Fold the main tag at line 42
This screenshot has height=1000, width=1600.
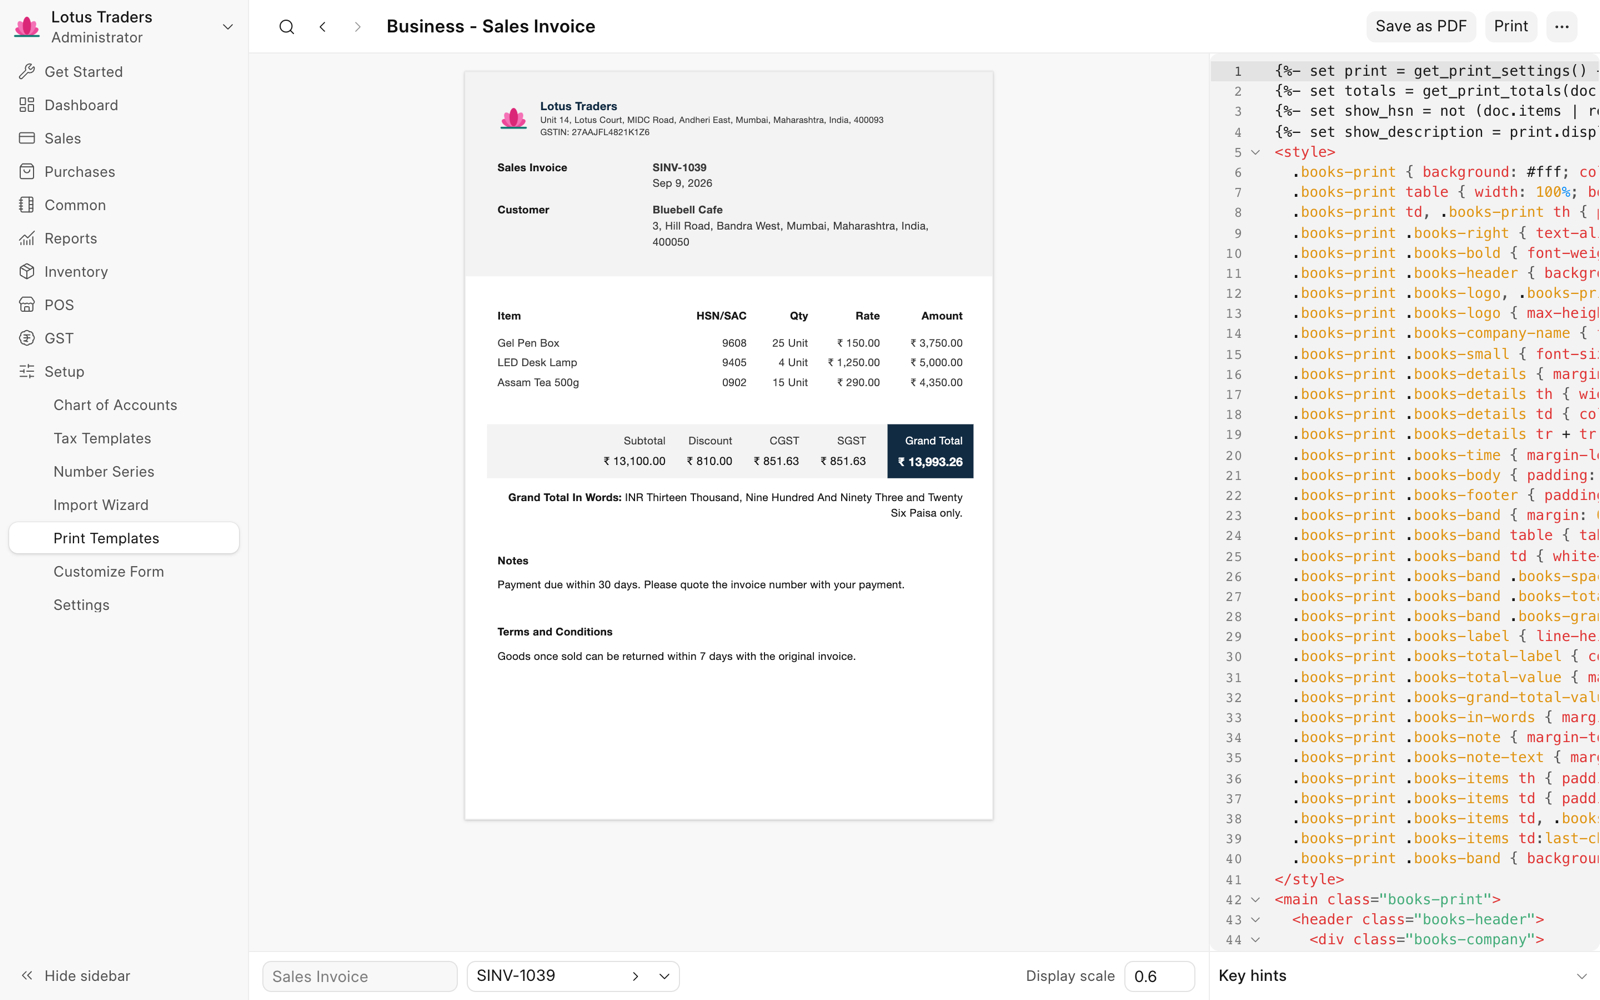point(1256,900)
